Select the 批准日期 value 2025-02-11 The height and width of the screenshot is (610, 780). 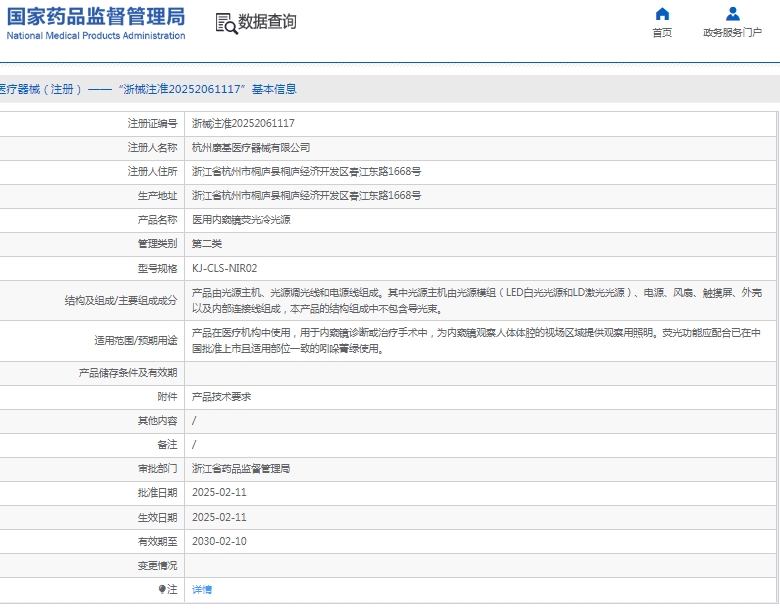click(x=219, y=493)
